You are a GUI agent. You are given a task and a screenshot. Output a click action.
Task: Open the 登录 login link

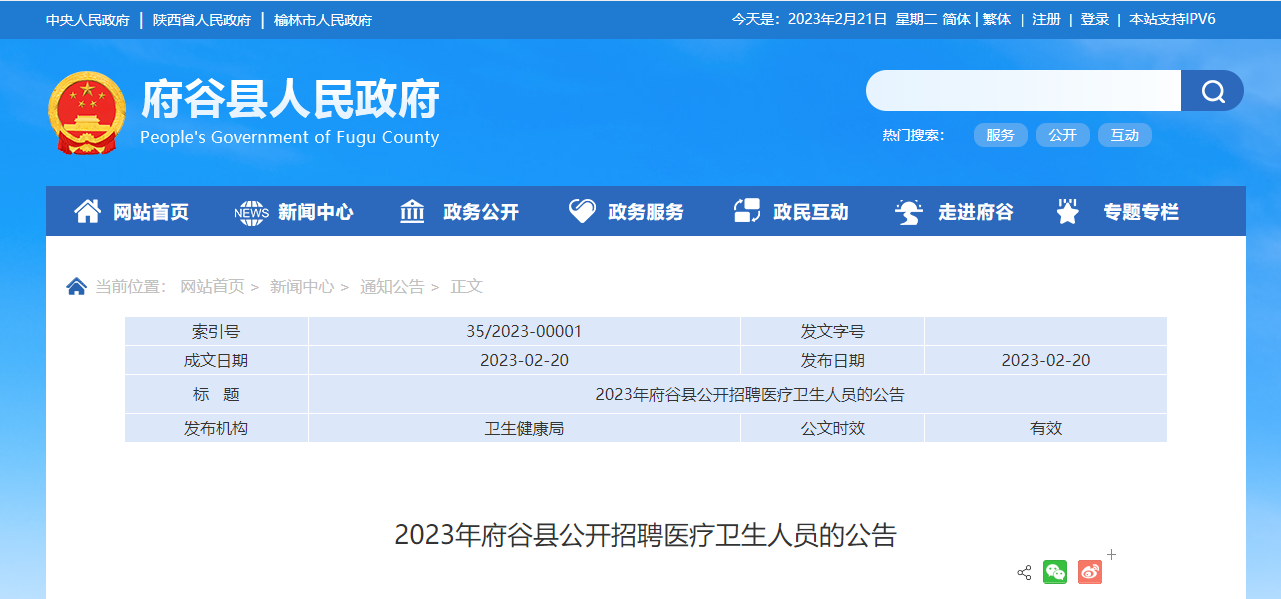pos(1094,19)
